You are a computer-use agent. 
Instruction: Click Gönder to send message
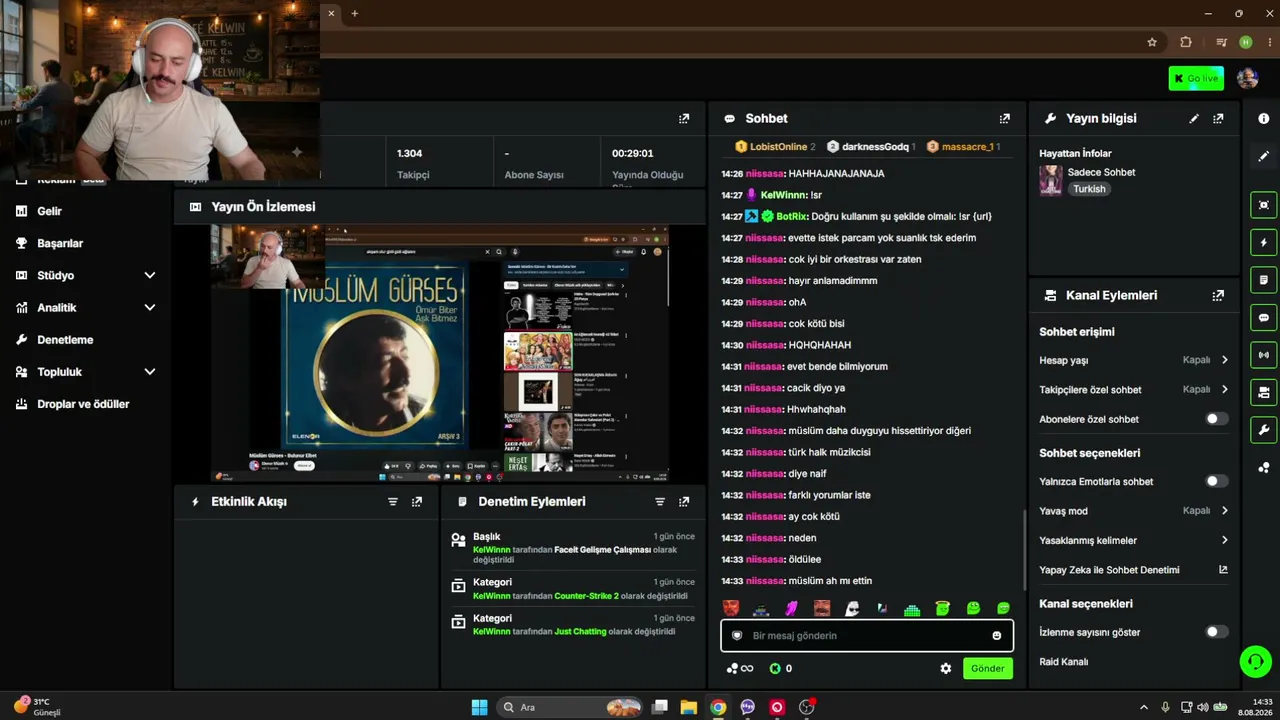(988, 668)
